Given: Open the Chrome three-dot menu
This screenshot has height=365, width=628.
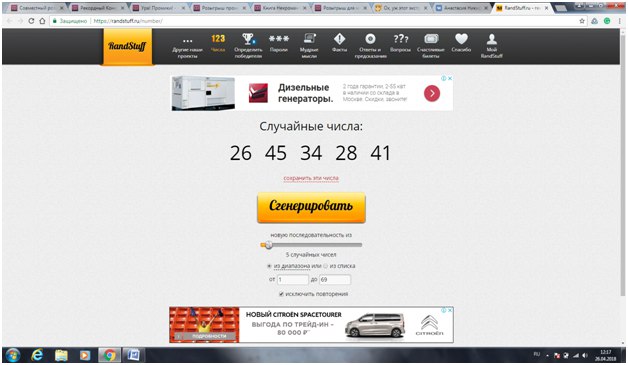Looking at the screenshot, I should (x=619, y=21).
